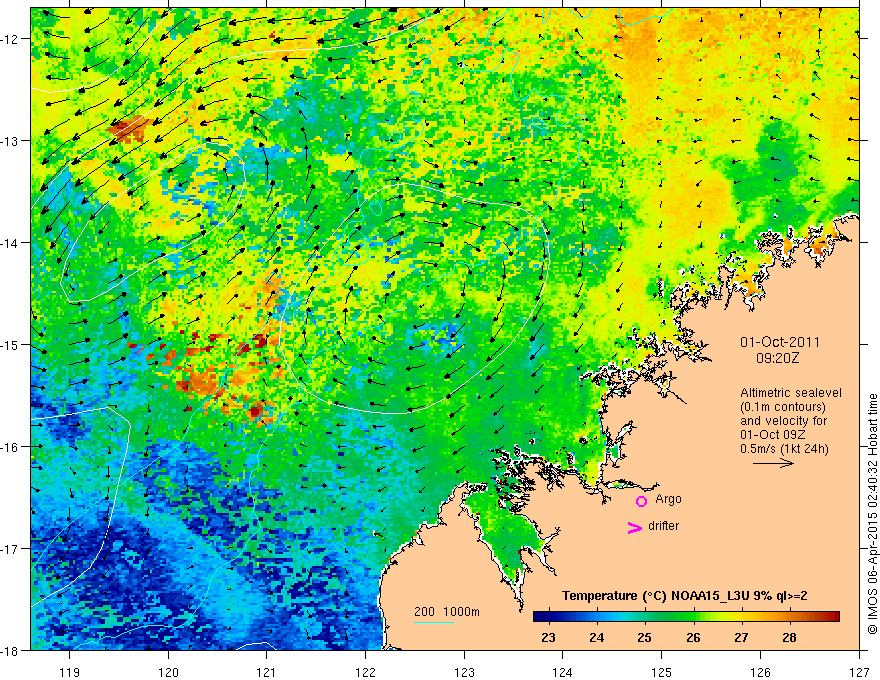Image resolution: width=880 pixels, height=680 pixels.
Task: Click the latitude axis label -18
Action: click(x=11, y=650)
